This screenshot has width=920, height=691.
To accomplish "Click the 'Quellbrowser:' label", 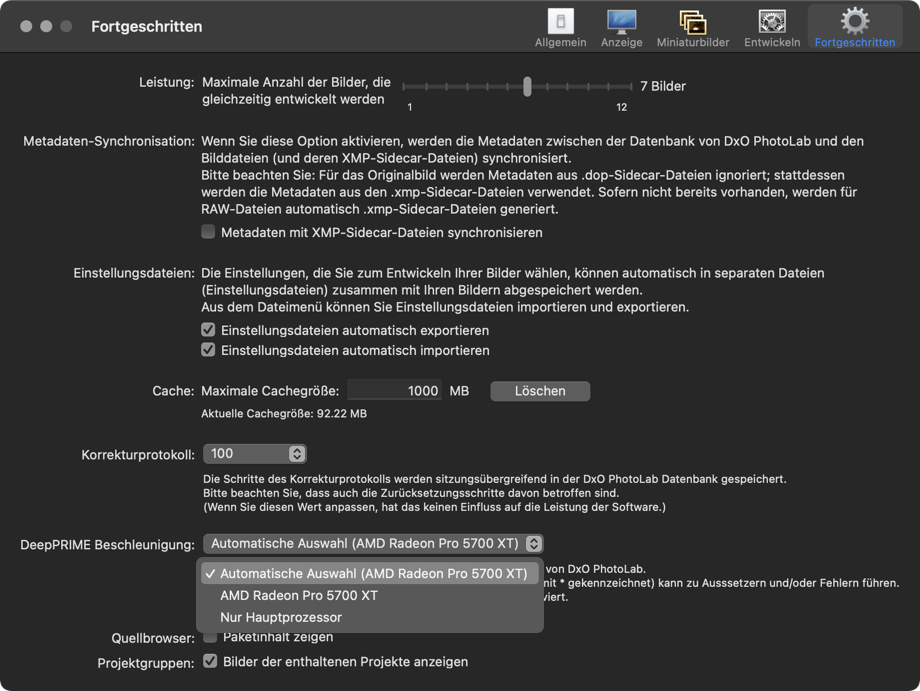I will coord(153,638).
